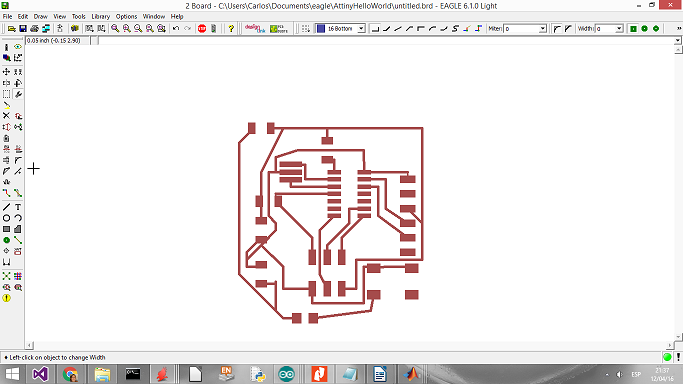Click the Windows Start button
The image size is (683, 384).
click(12, 374)
